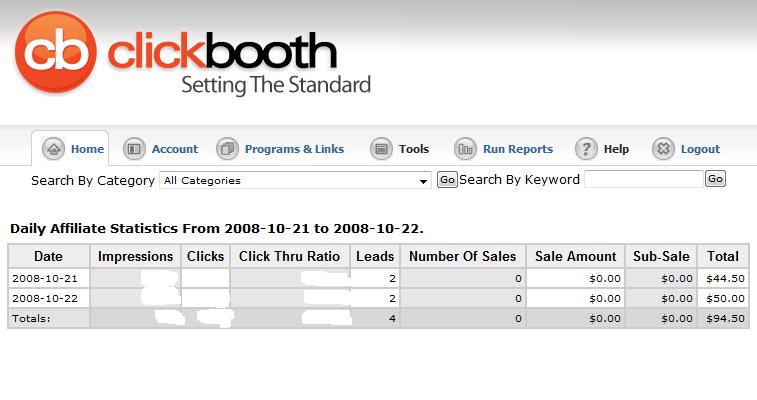This screenshot has height=400, width=757.
Task: Open the Run Reports menu
Action: (517, 149)
